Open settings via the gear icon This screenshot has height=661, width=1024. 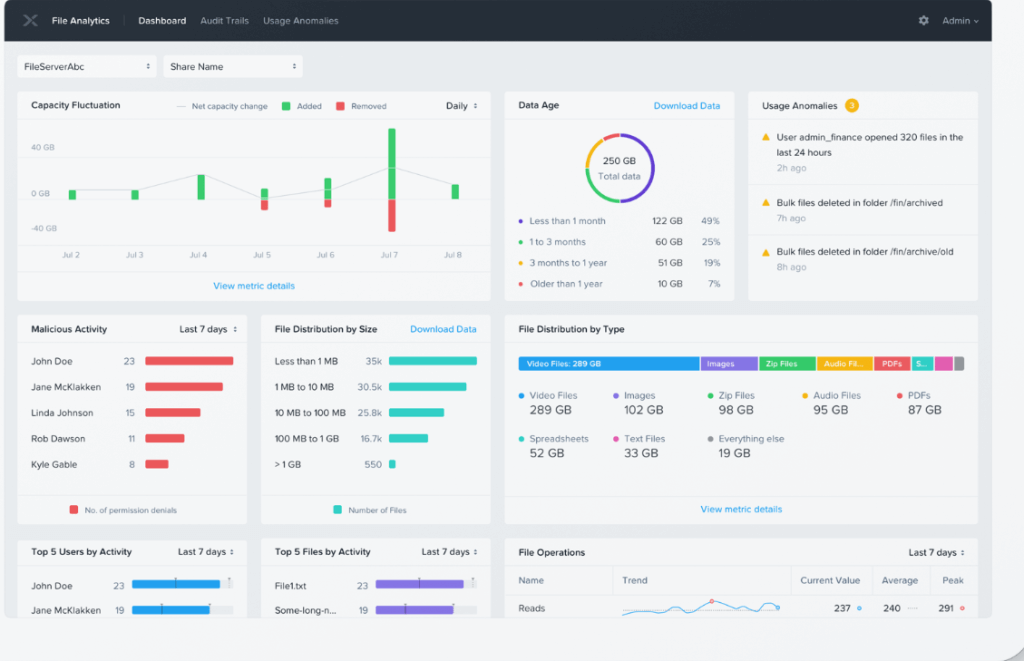923,20
